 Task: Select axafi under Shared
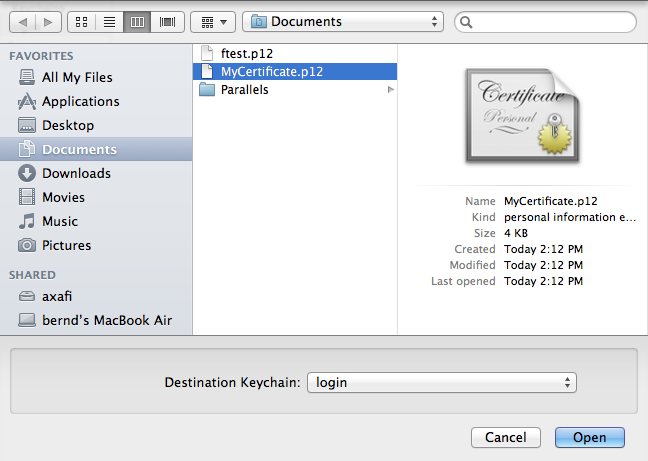(x=57, y=296)
